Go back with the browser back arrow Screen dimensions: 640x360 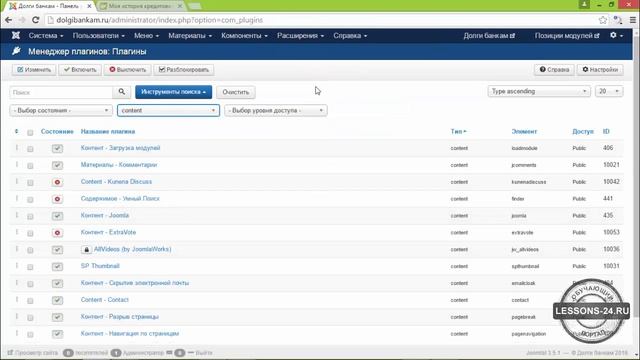(9, 20)
